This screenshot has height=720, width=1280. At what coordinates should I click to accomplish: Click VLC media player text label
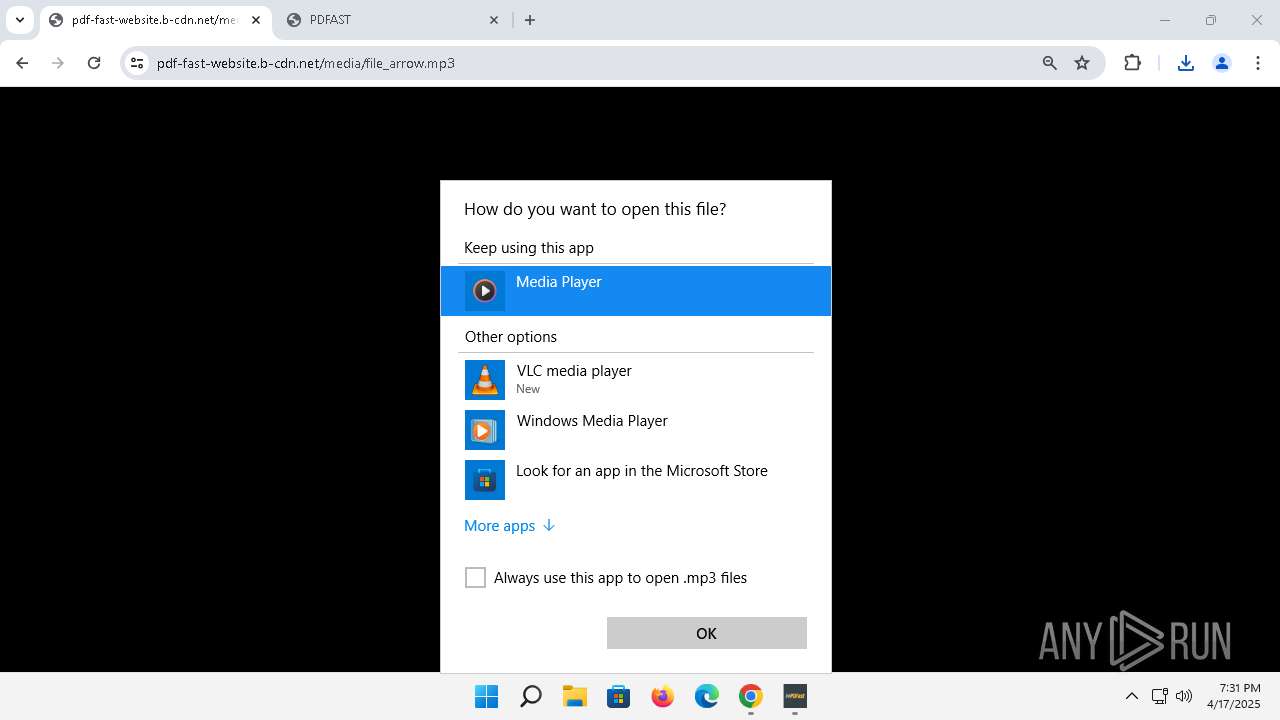pos(574,371)
